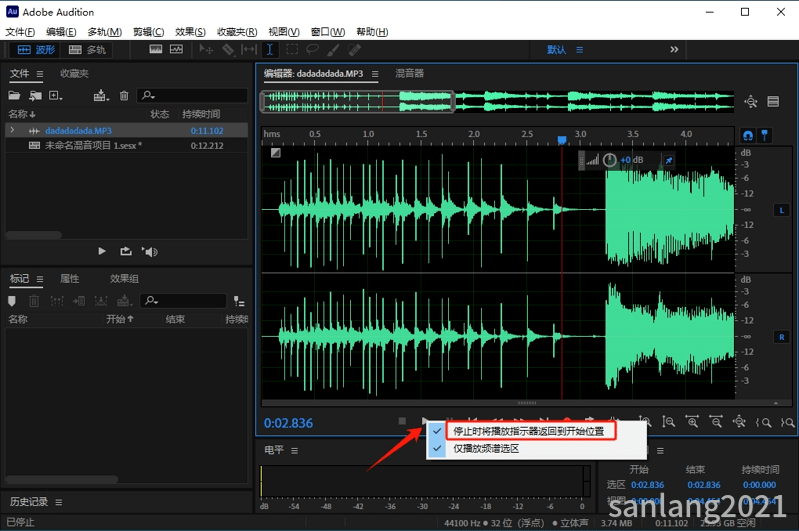
Task: Toggle the right channel R button
Action: click(x=781, y=337)
